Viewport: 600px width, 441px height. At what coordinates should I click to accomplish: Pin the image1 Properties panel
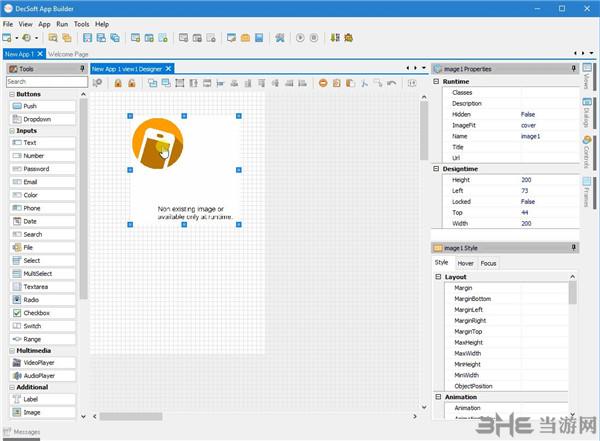coord(573,69)
